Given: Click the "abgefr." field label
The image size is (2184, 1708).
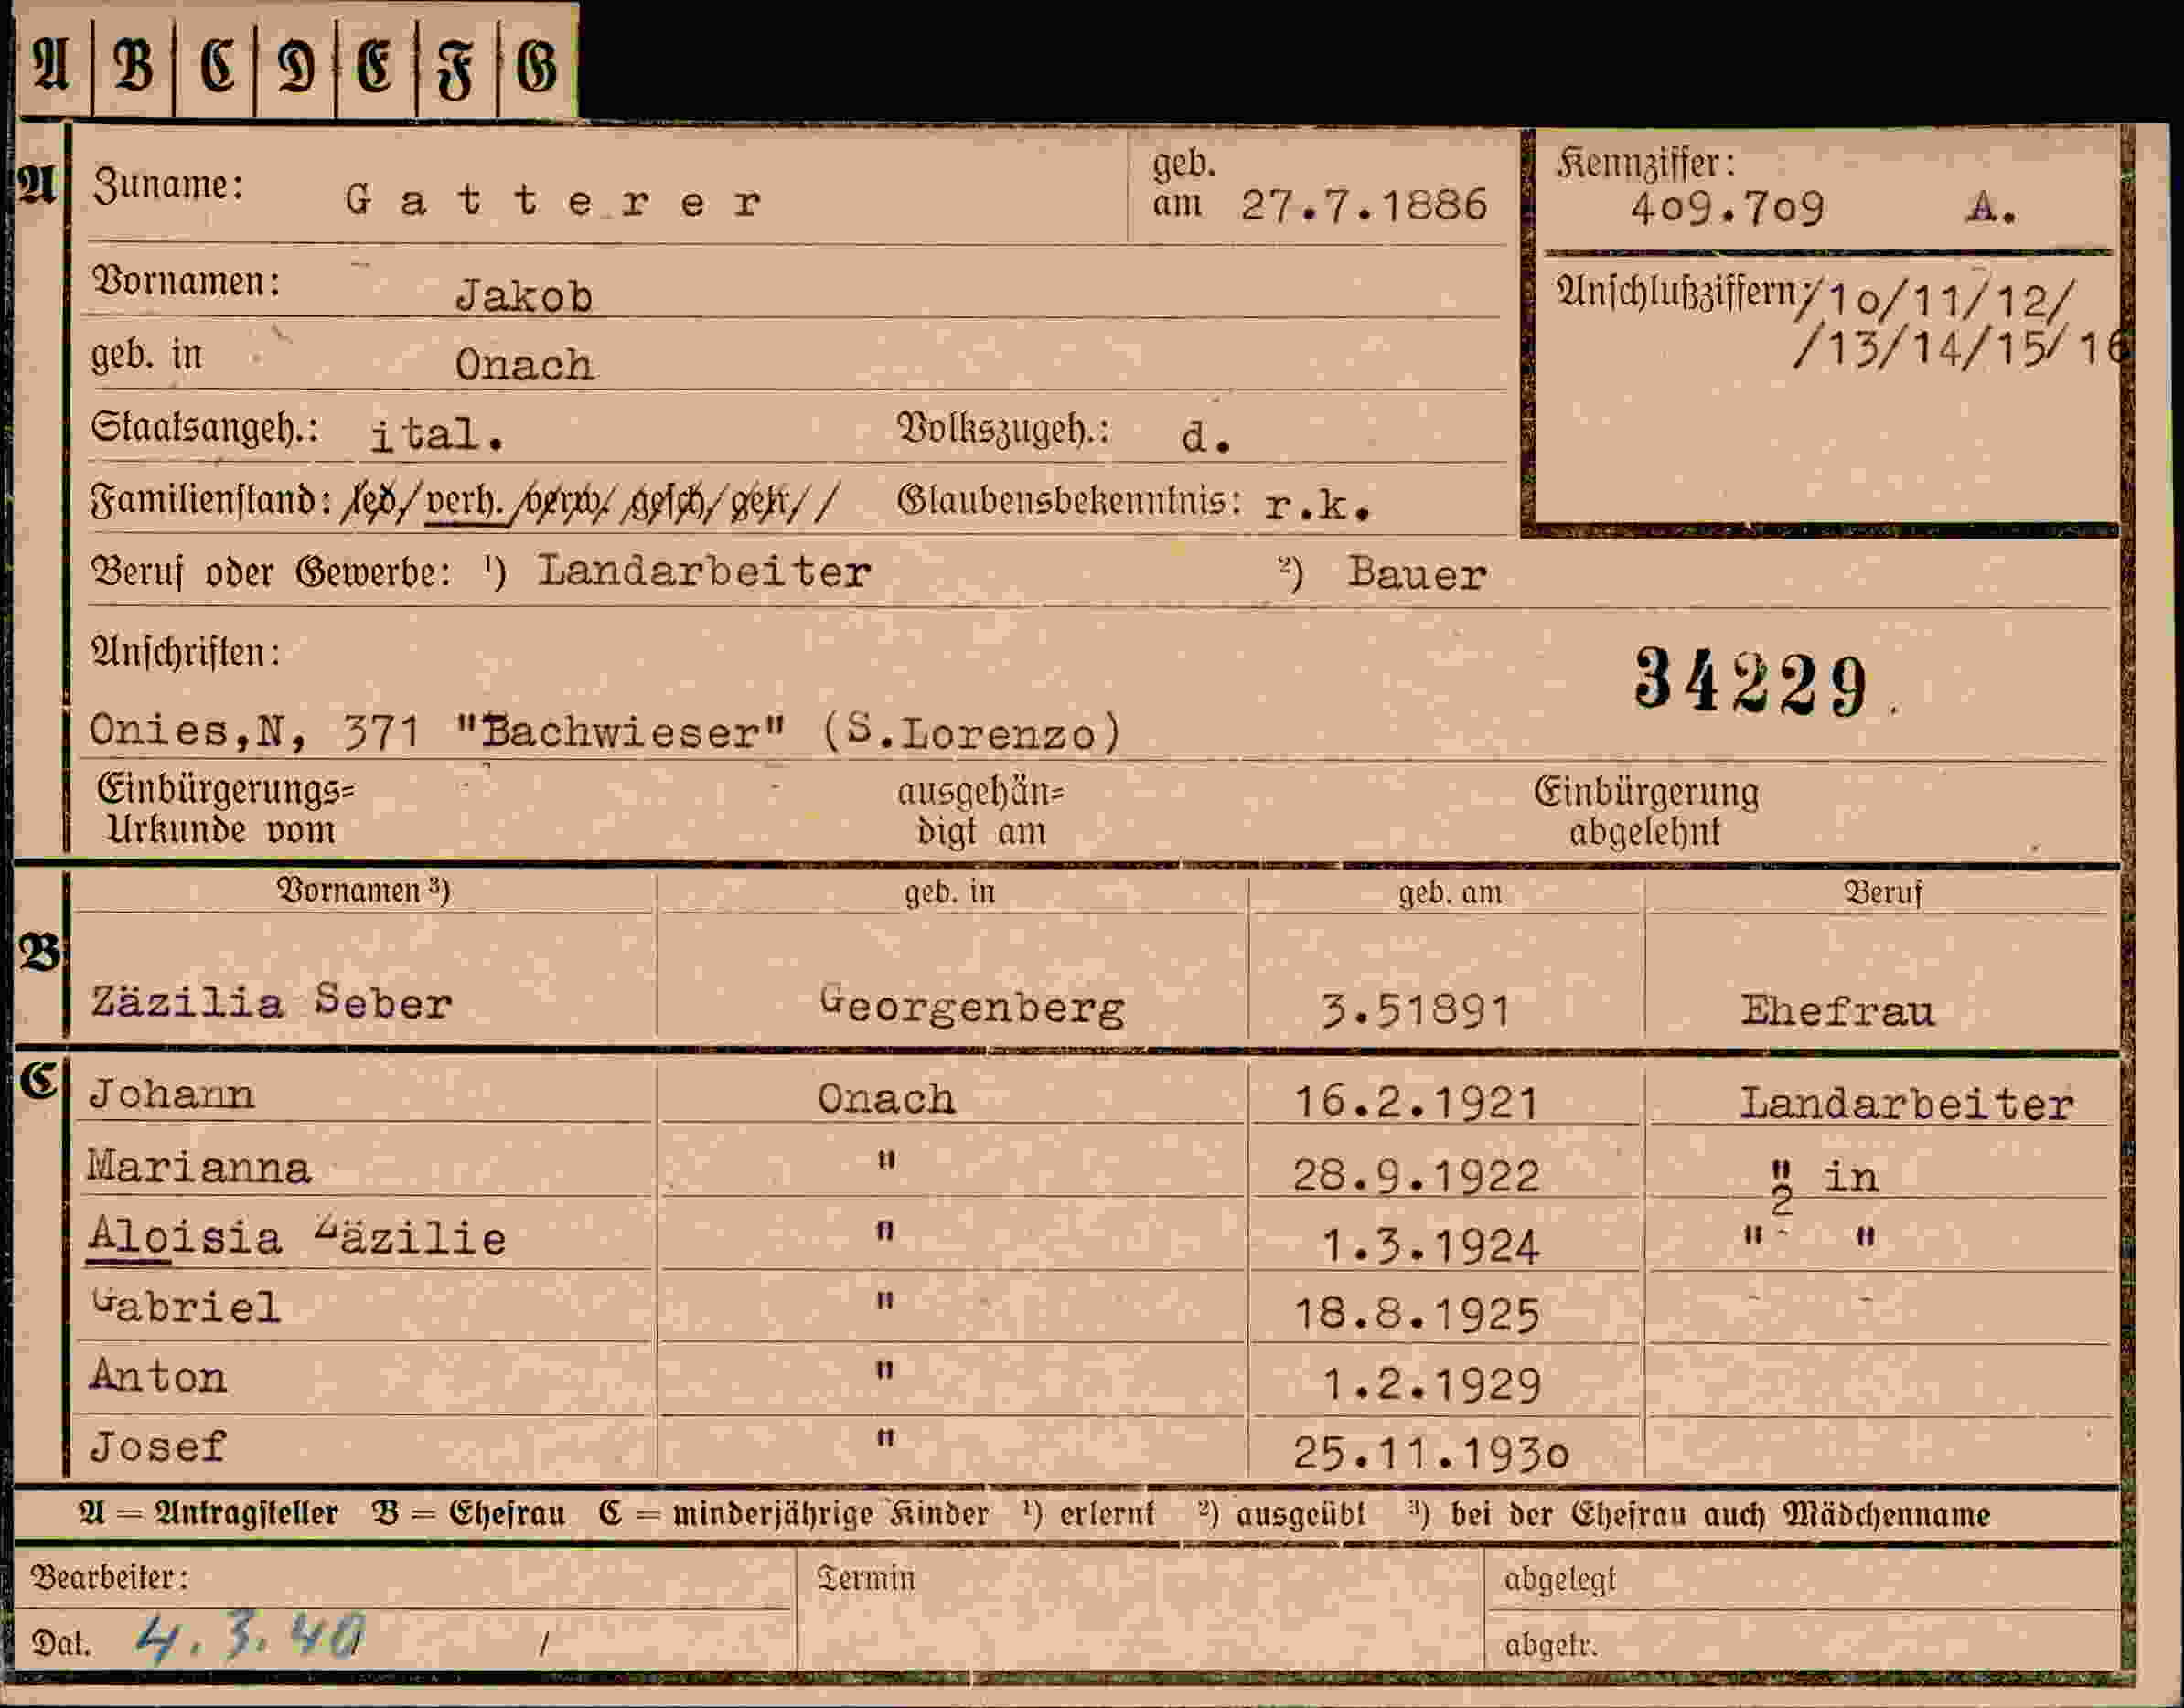Looking at the screenshot, I should pyautogui.click(x=1551, y=1644).
